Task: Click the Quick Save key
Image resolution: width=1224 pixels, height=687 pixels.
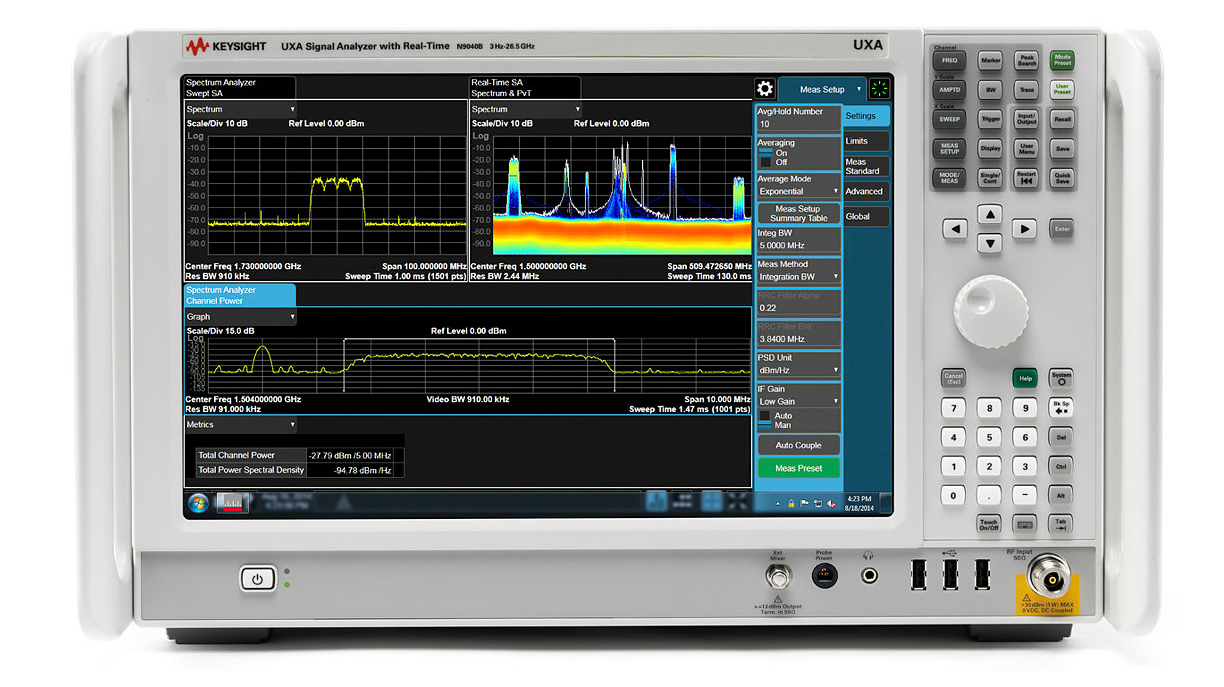Action: click(x=1061, y=176)
